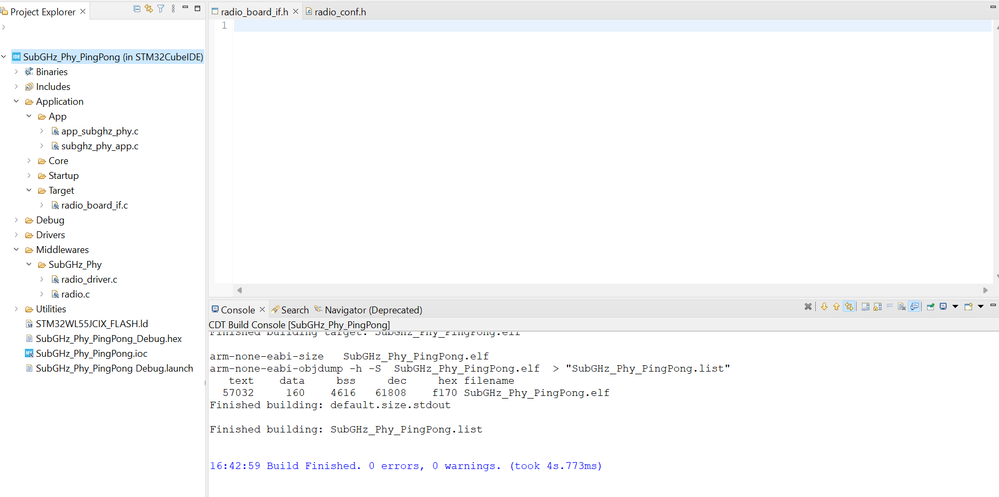Screen dimensions: 999x497
Task: Toggle Word Wrap in console toolbar
Action: click(x=889, y=306)
